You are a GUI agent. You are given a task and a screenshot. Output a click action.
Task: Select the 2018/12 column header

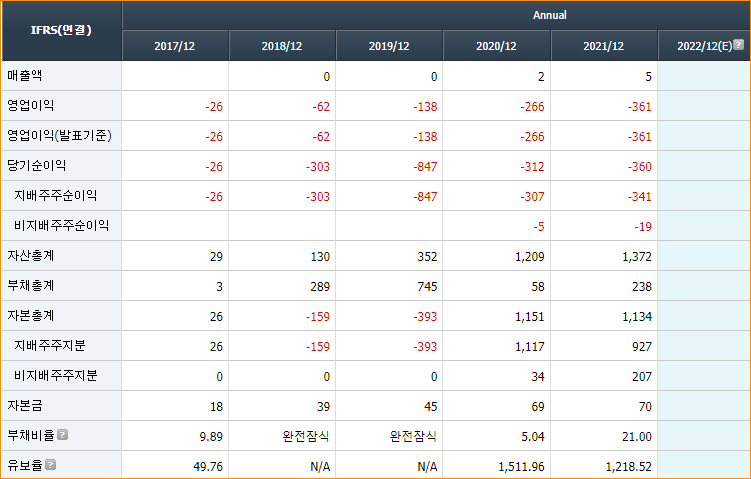[282, 46]
